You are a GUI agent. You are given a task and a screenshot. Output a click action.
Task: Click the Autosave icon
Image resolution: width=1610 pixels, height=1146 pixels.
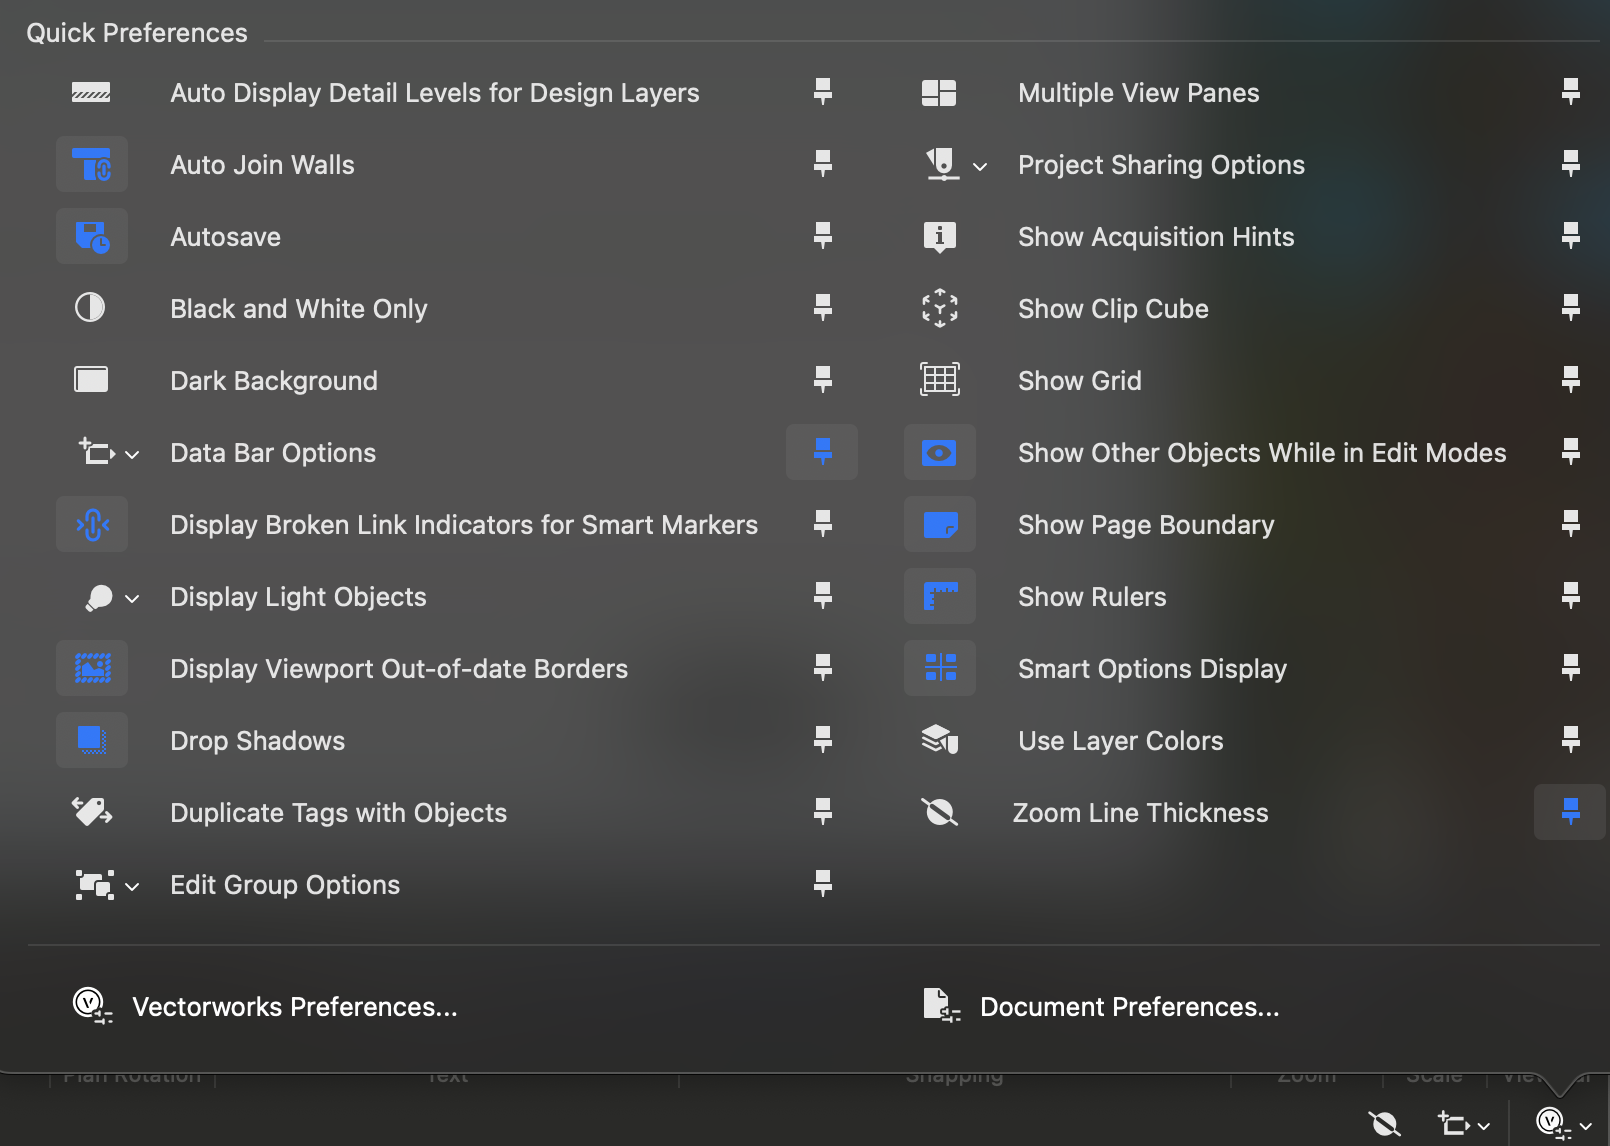pyautogui.click(x=92, y=236)
